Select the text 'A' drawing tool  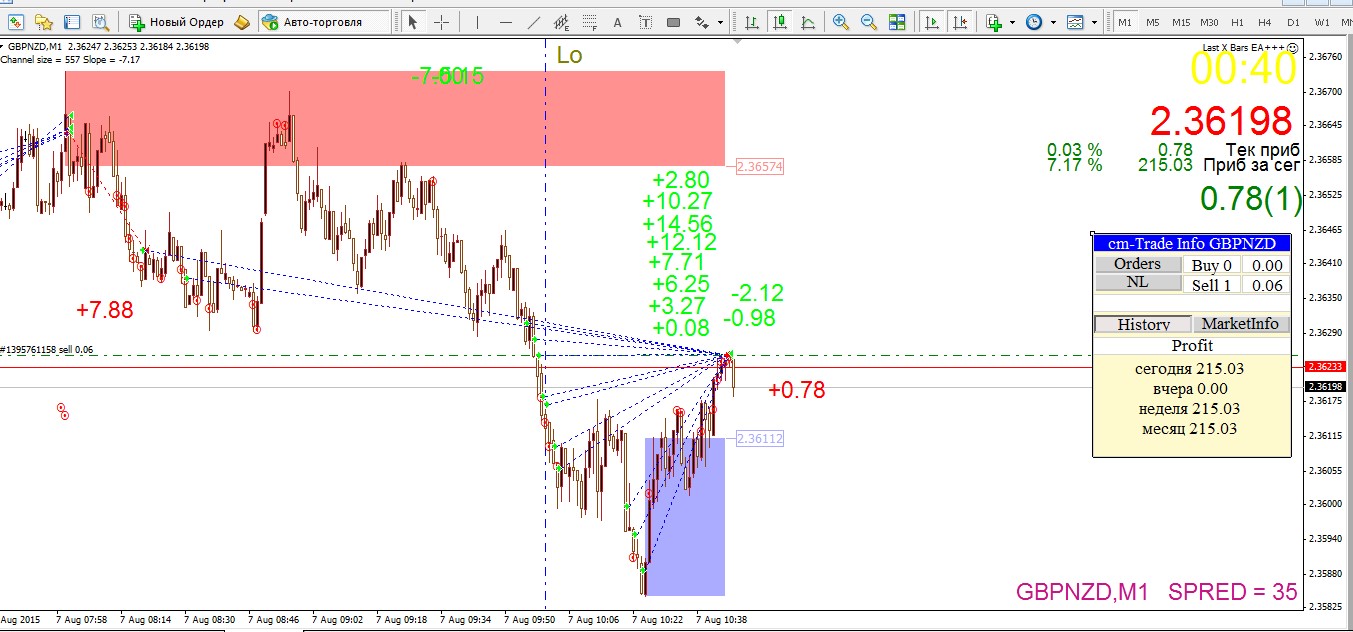[x=617, y=21]
